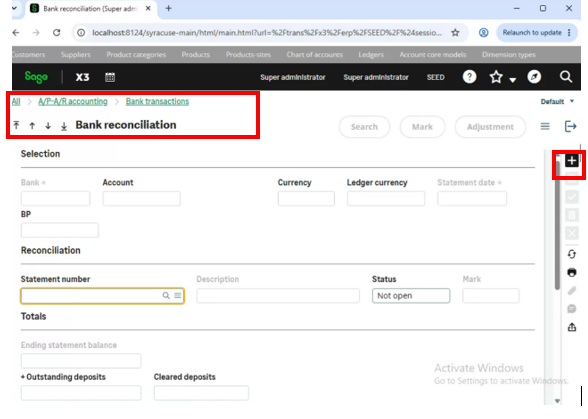Open Product categories menu item
The width and height of the screenshot is (588, 419).
tap(136, 55)
